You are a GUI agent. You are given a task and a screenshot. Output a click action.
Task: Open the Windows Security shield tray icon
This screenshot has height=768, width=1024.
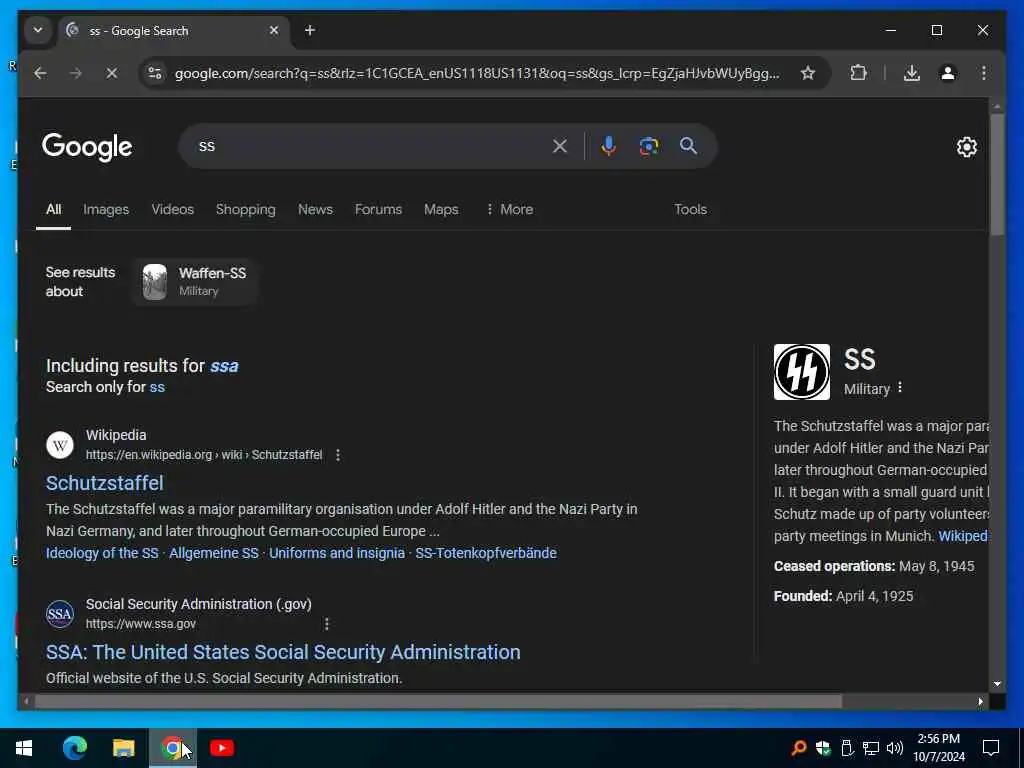pos(823,748)
